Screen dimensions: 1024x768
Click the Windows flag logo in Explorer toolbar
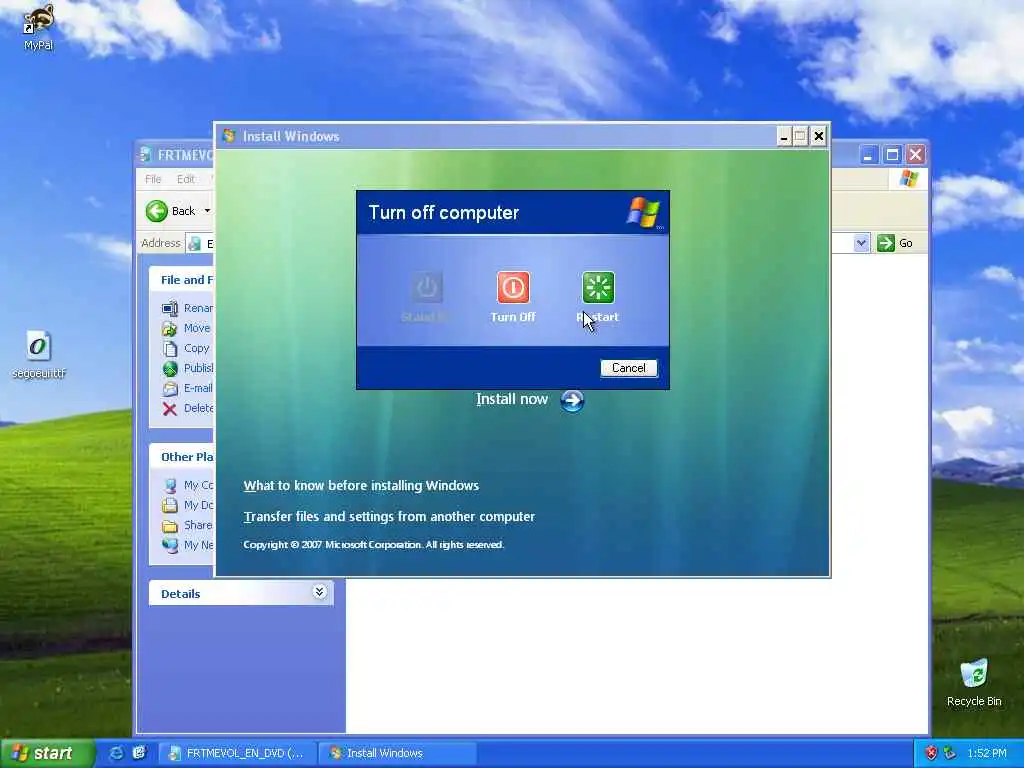(908, 178)
